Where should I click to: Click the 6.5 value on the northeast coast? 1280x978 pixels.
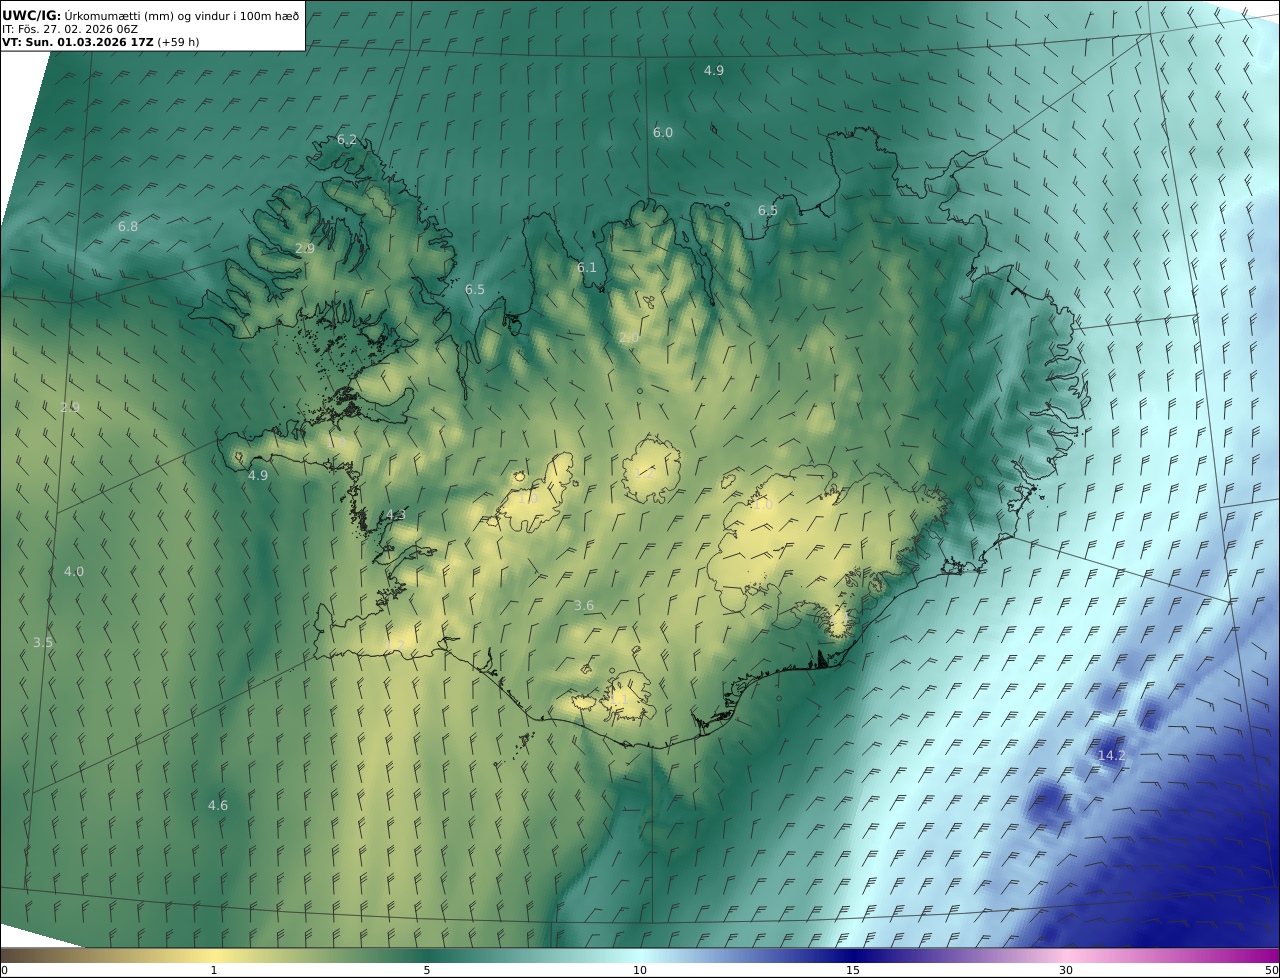pyautogui.click(x=768, y=211)
